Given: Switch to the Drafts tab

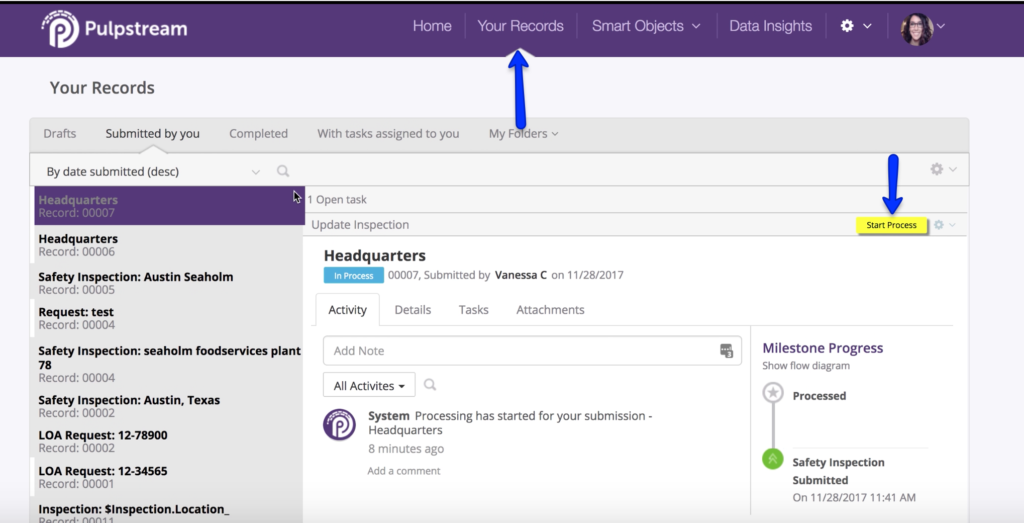Looking at the screenshot, I should coord(59,133).
